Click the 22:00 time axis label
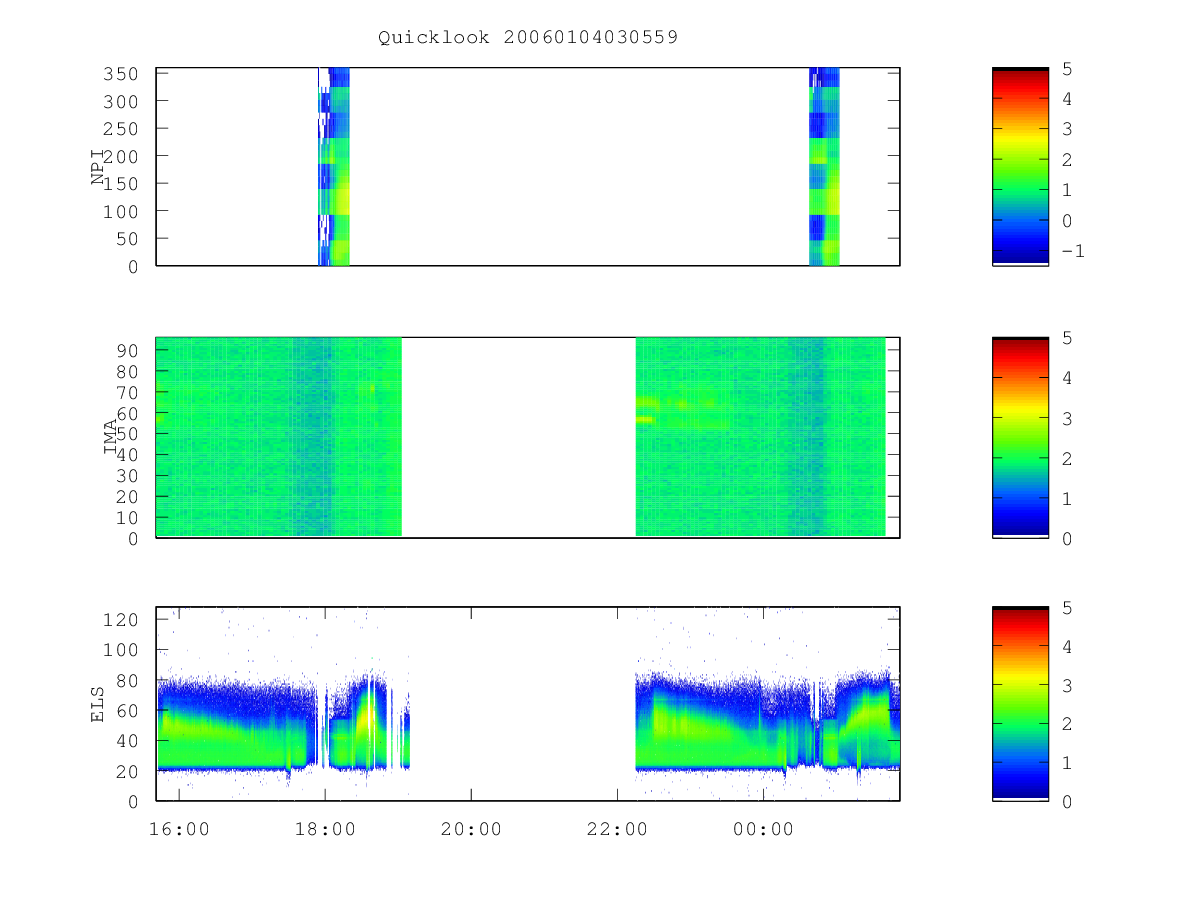This screenshot has width=1200, height=900. (617, 828)
